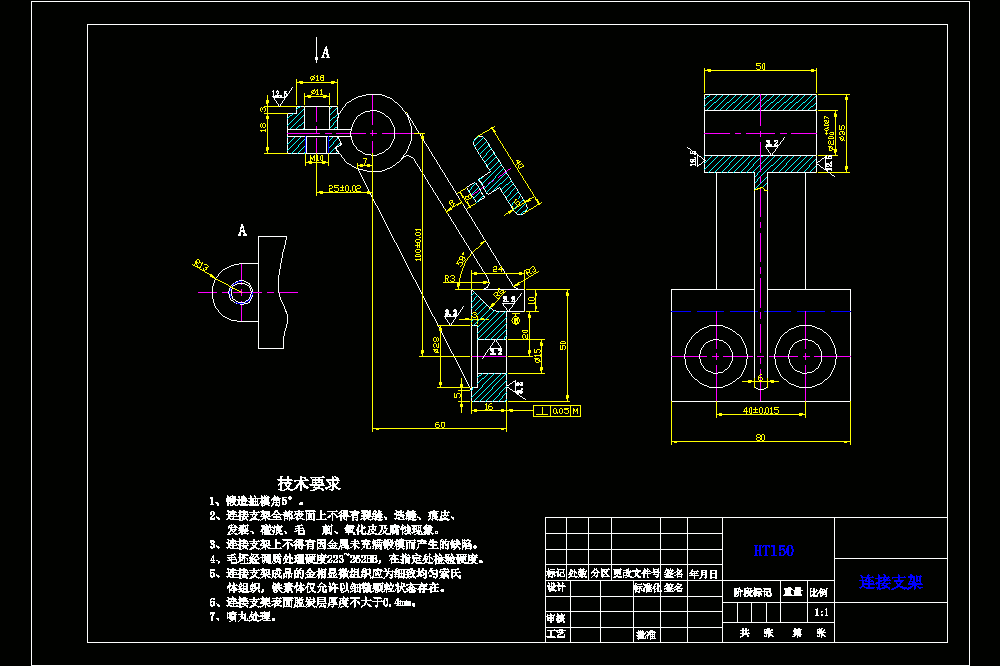Click the 更改文件号 title block cell
Viewport: 1000px width, 666px height.
point(636,574)
